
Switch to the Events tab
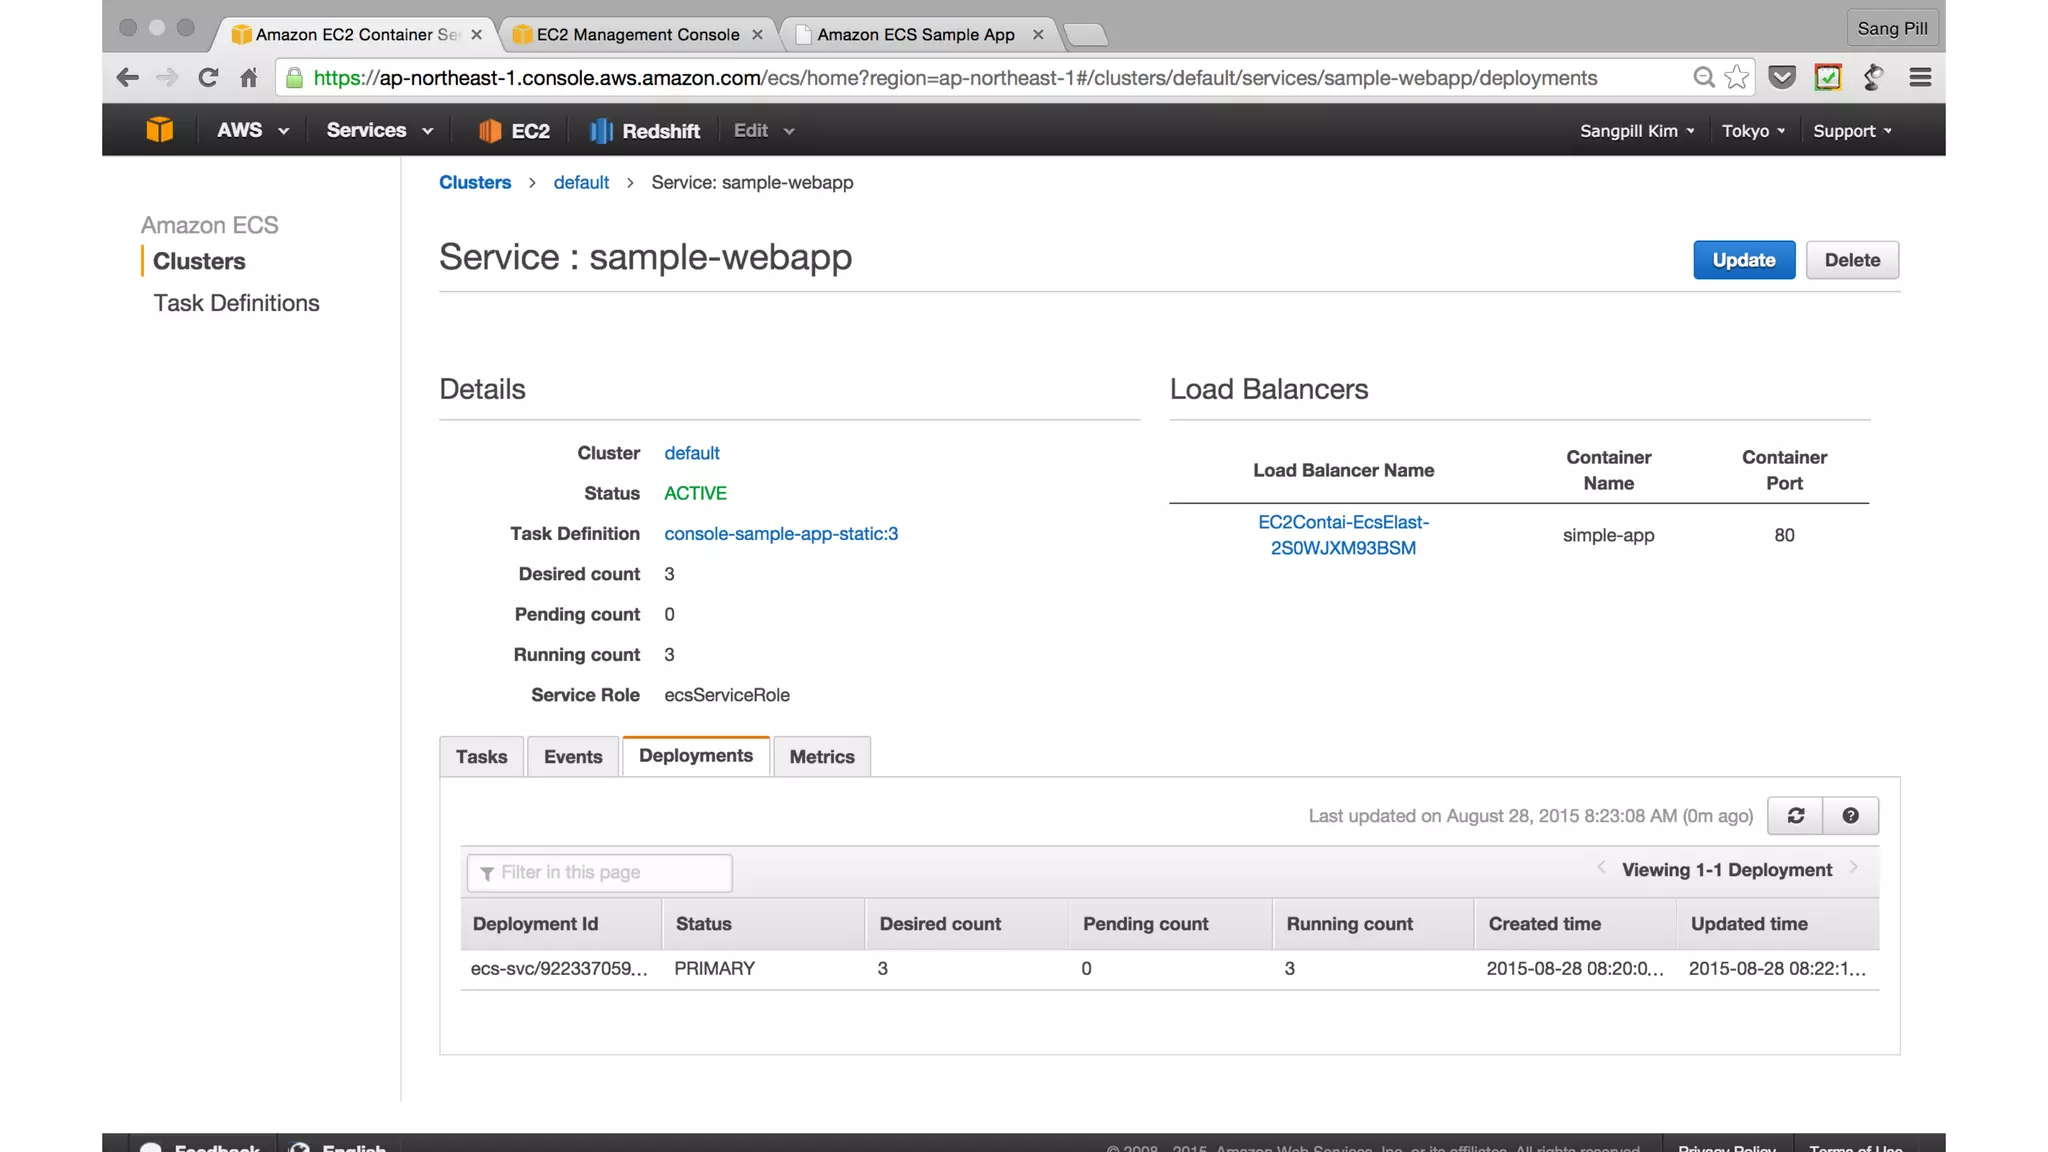573,757
